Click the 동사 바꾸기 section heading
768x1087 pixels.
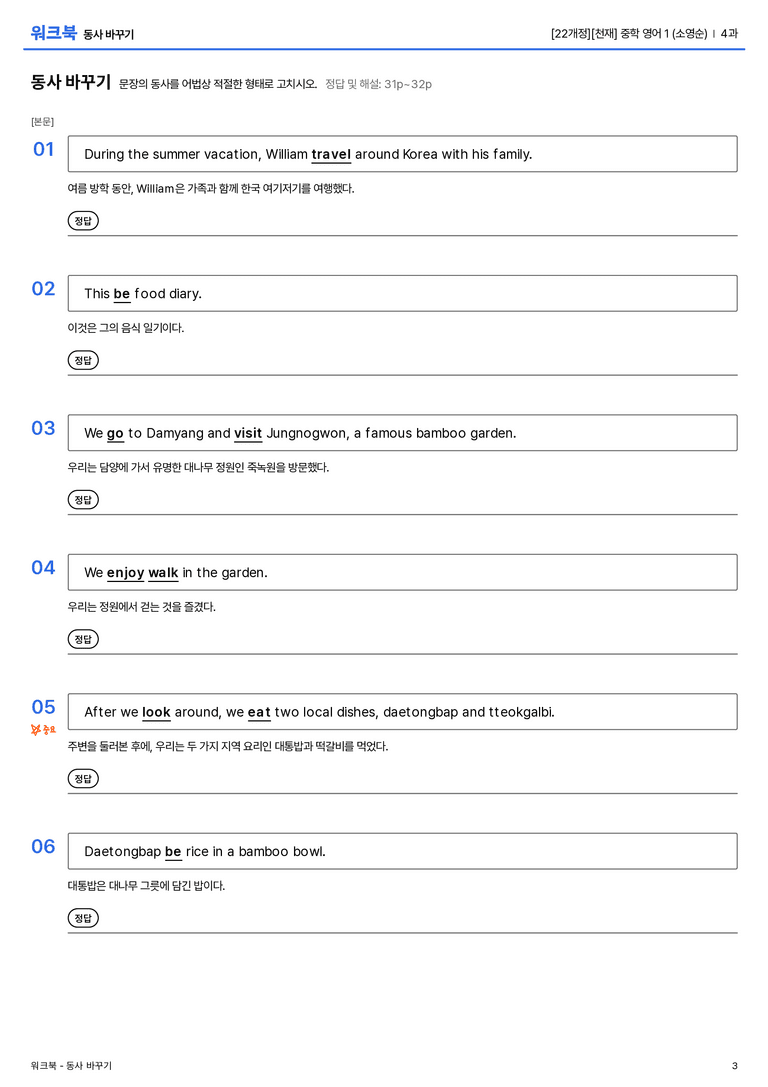pyautogui.click(x=71, y=82)
